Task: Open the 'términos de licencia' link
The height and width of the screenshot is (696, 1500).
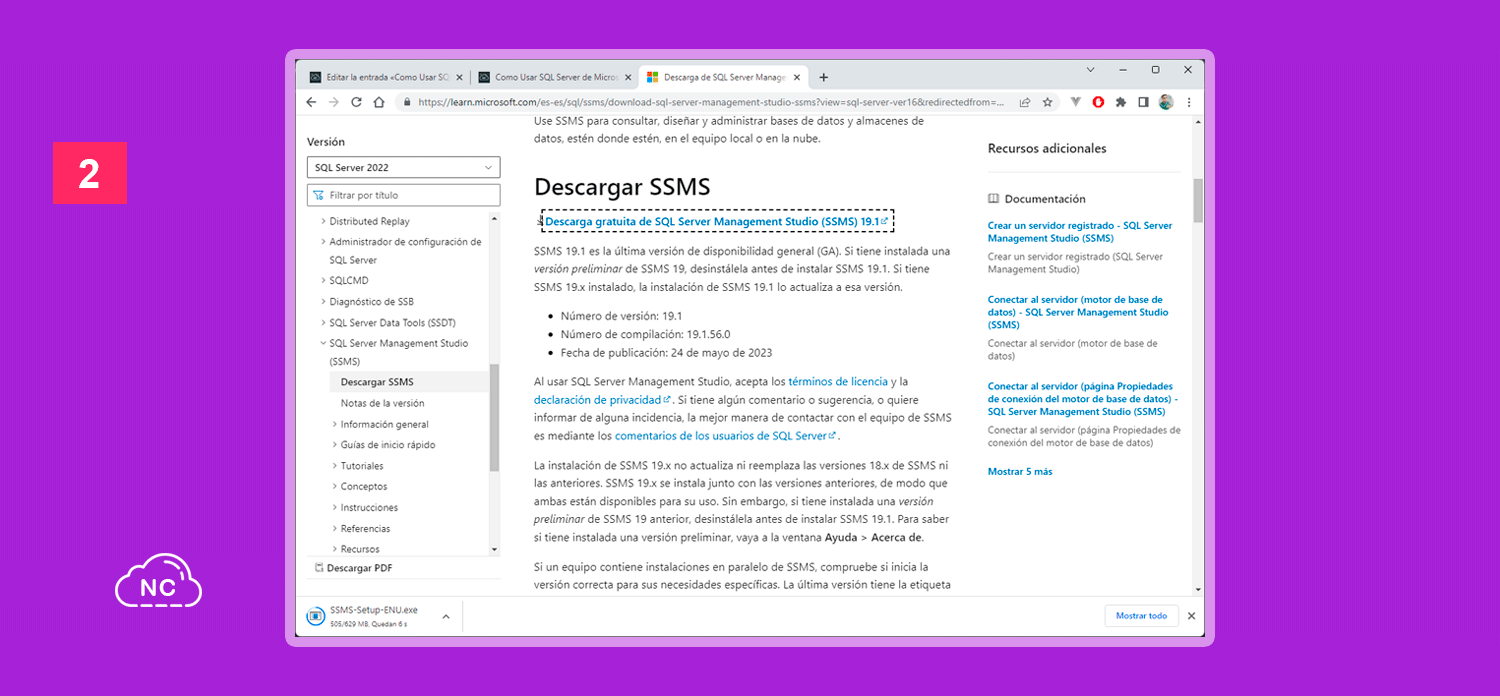Action: pos(838,381)
